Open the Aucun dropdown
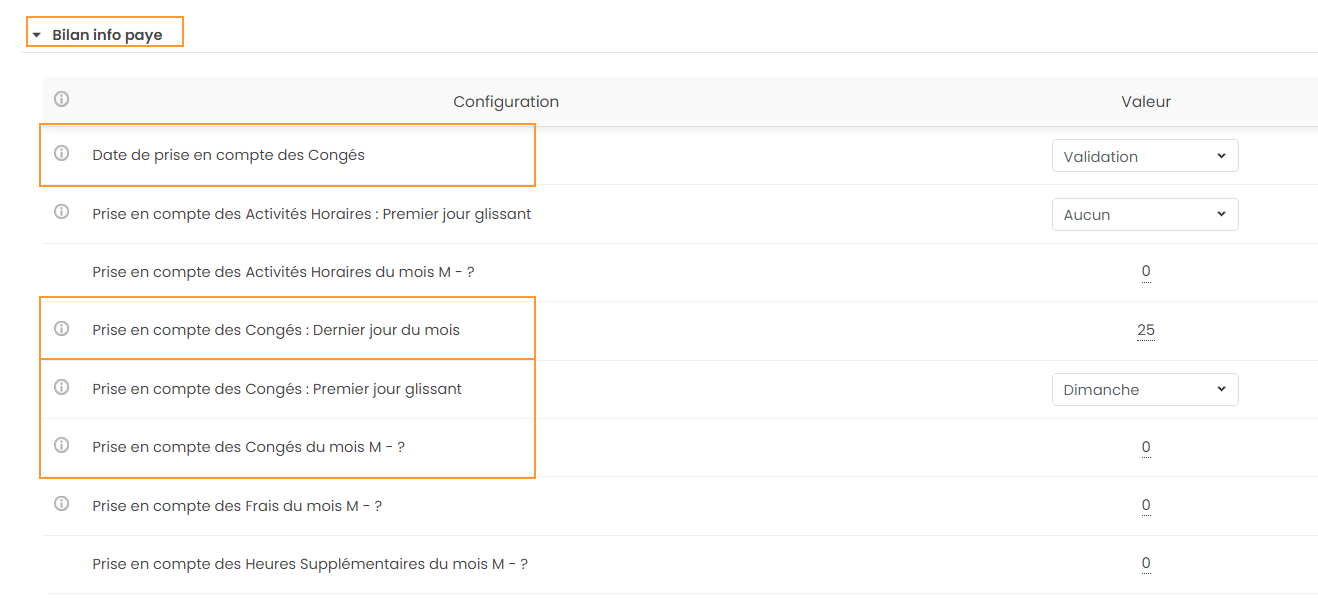Viewport: 1318px width, 611px height. [x=1145, y=214]
